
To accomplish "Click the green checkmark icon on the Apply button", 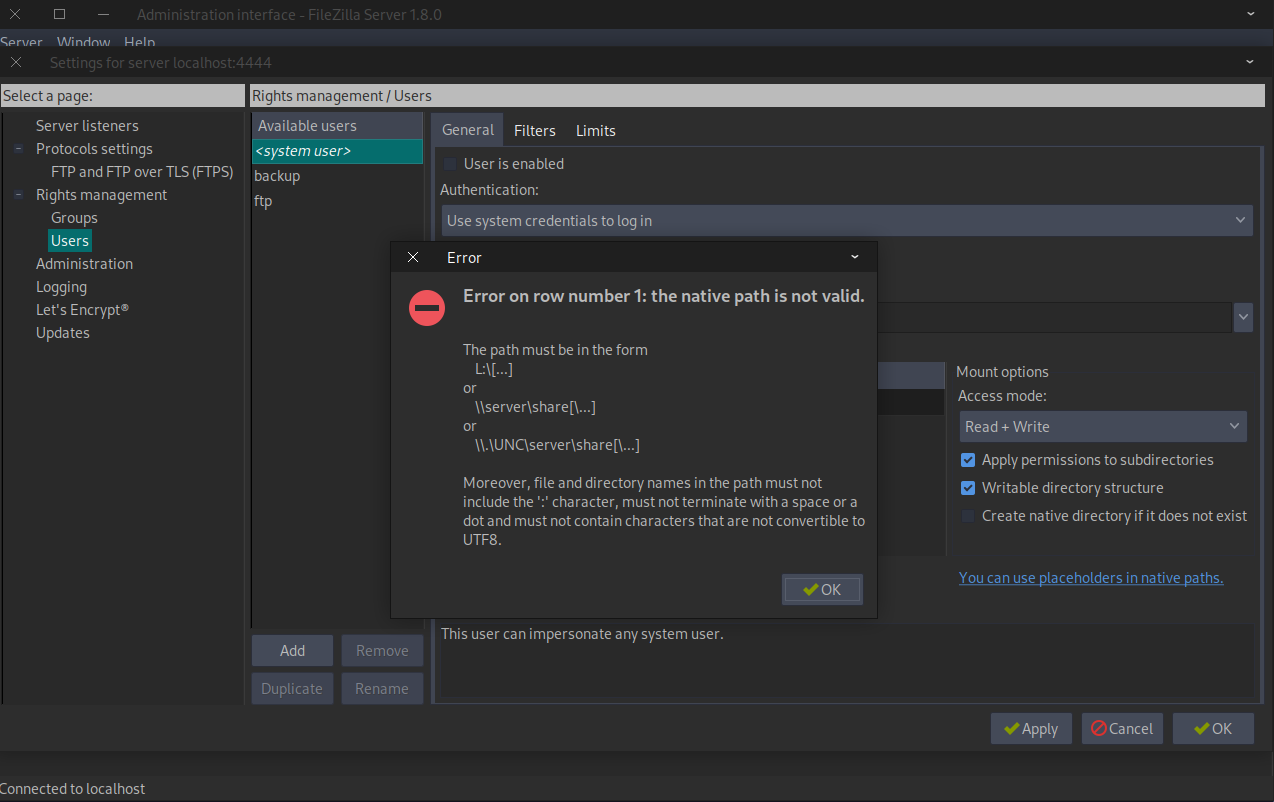I will pos(1010,728).
